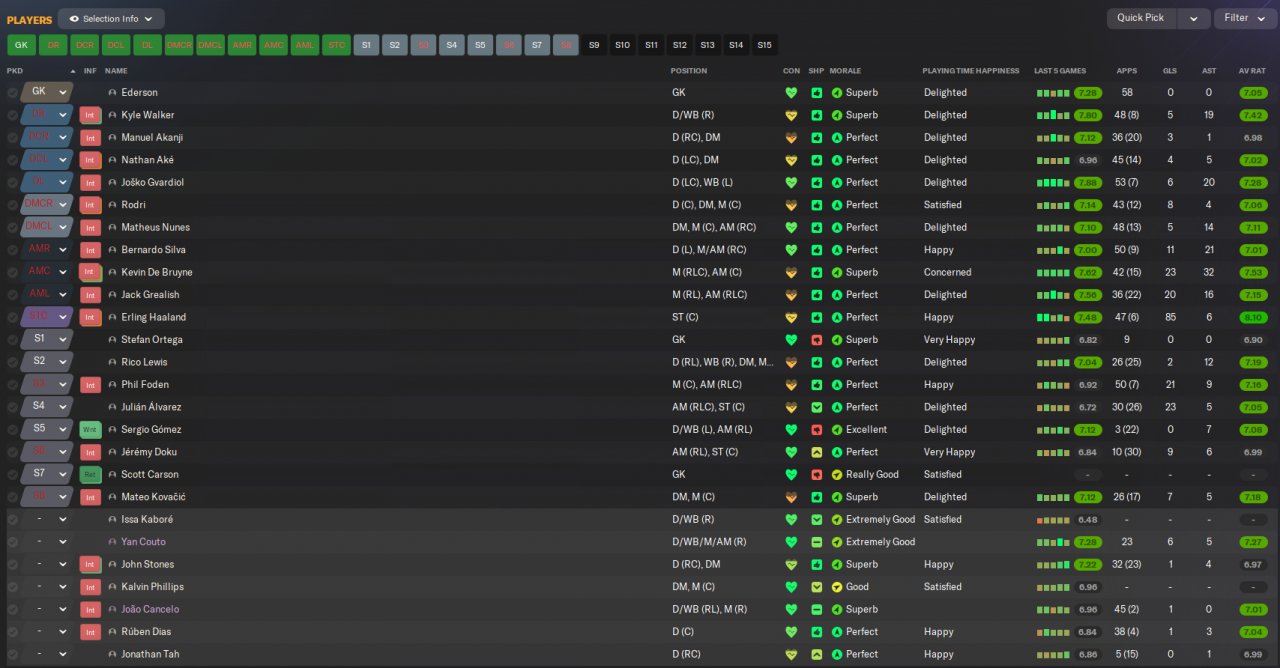
Task: Toggle the picked checkmark for Ederson
Action: click(12, 93)
